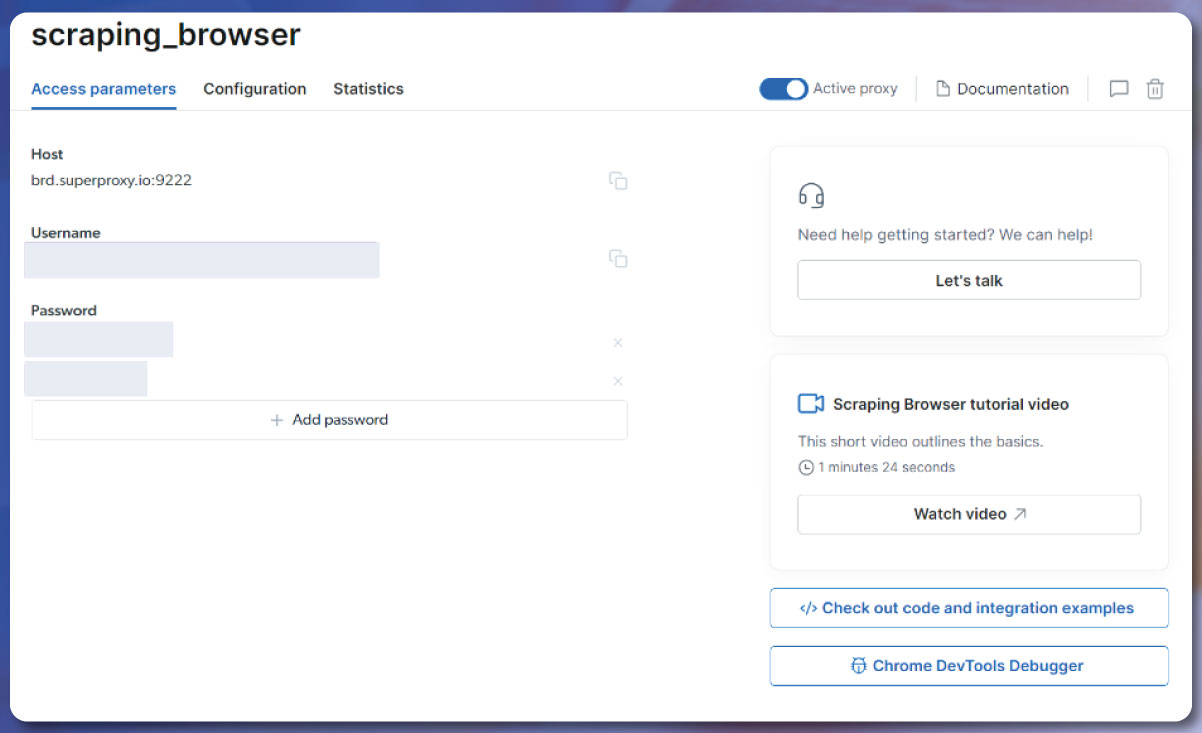Image resolution: width=1202 pixels, height=733 pixels.
Task: Select the host text brd.superproxy.io:9222
Action: coord(111,181)
